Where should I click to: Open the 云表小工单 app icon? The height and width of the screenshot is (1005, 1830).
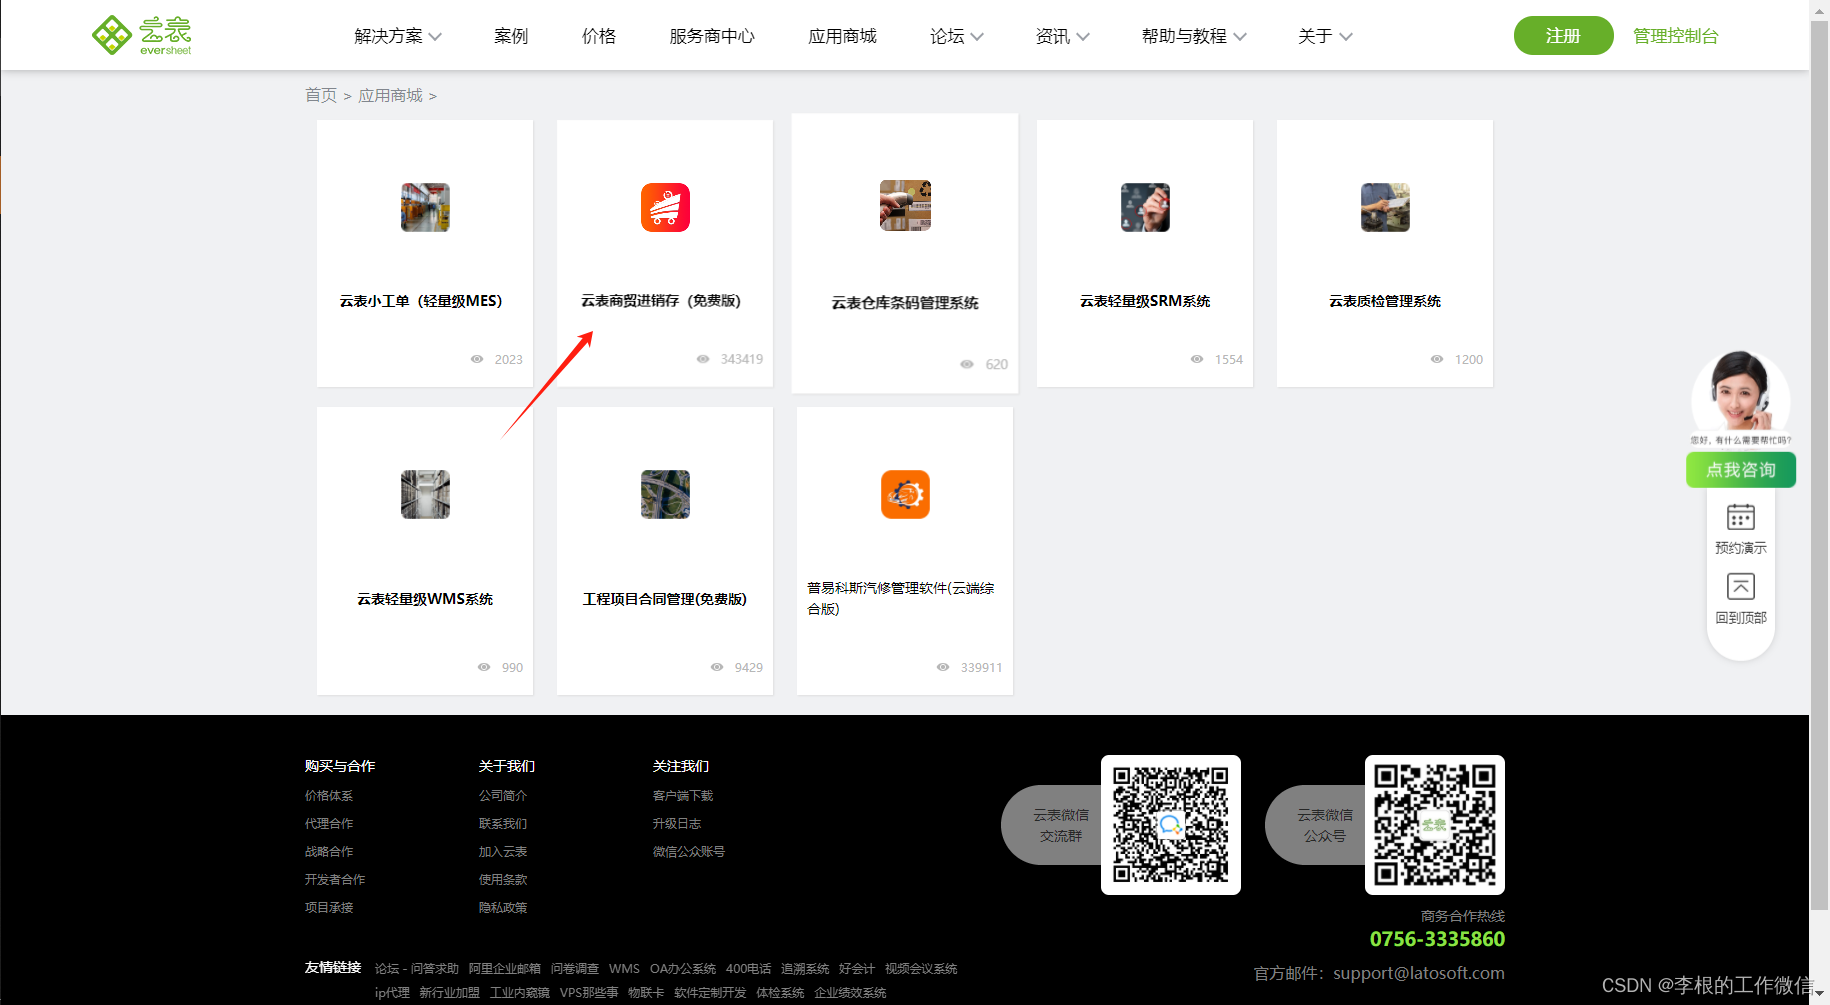425,207
